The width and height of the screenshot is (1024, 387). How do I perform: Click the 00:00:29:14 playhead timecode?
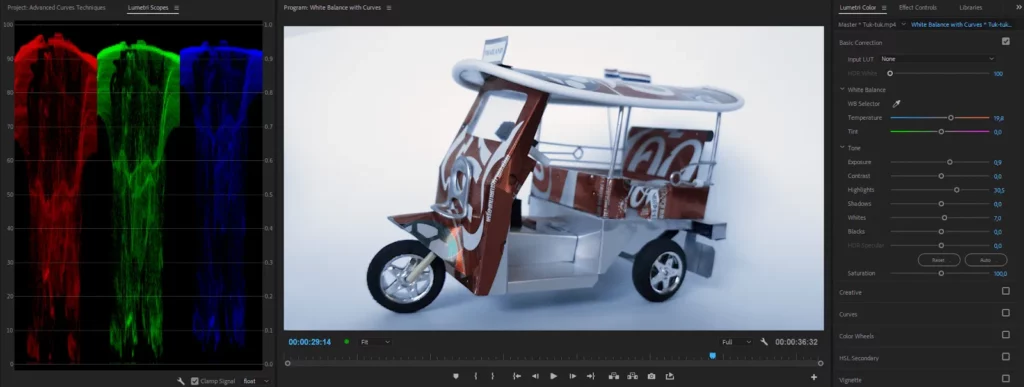[310, 342]
